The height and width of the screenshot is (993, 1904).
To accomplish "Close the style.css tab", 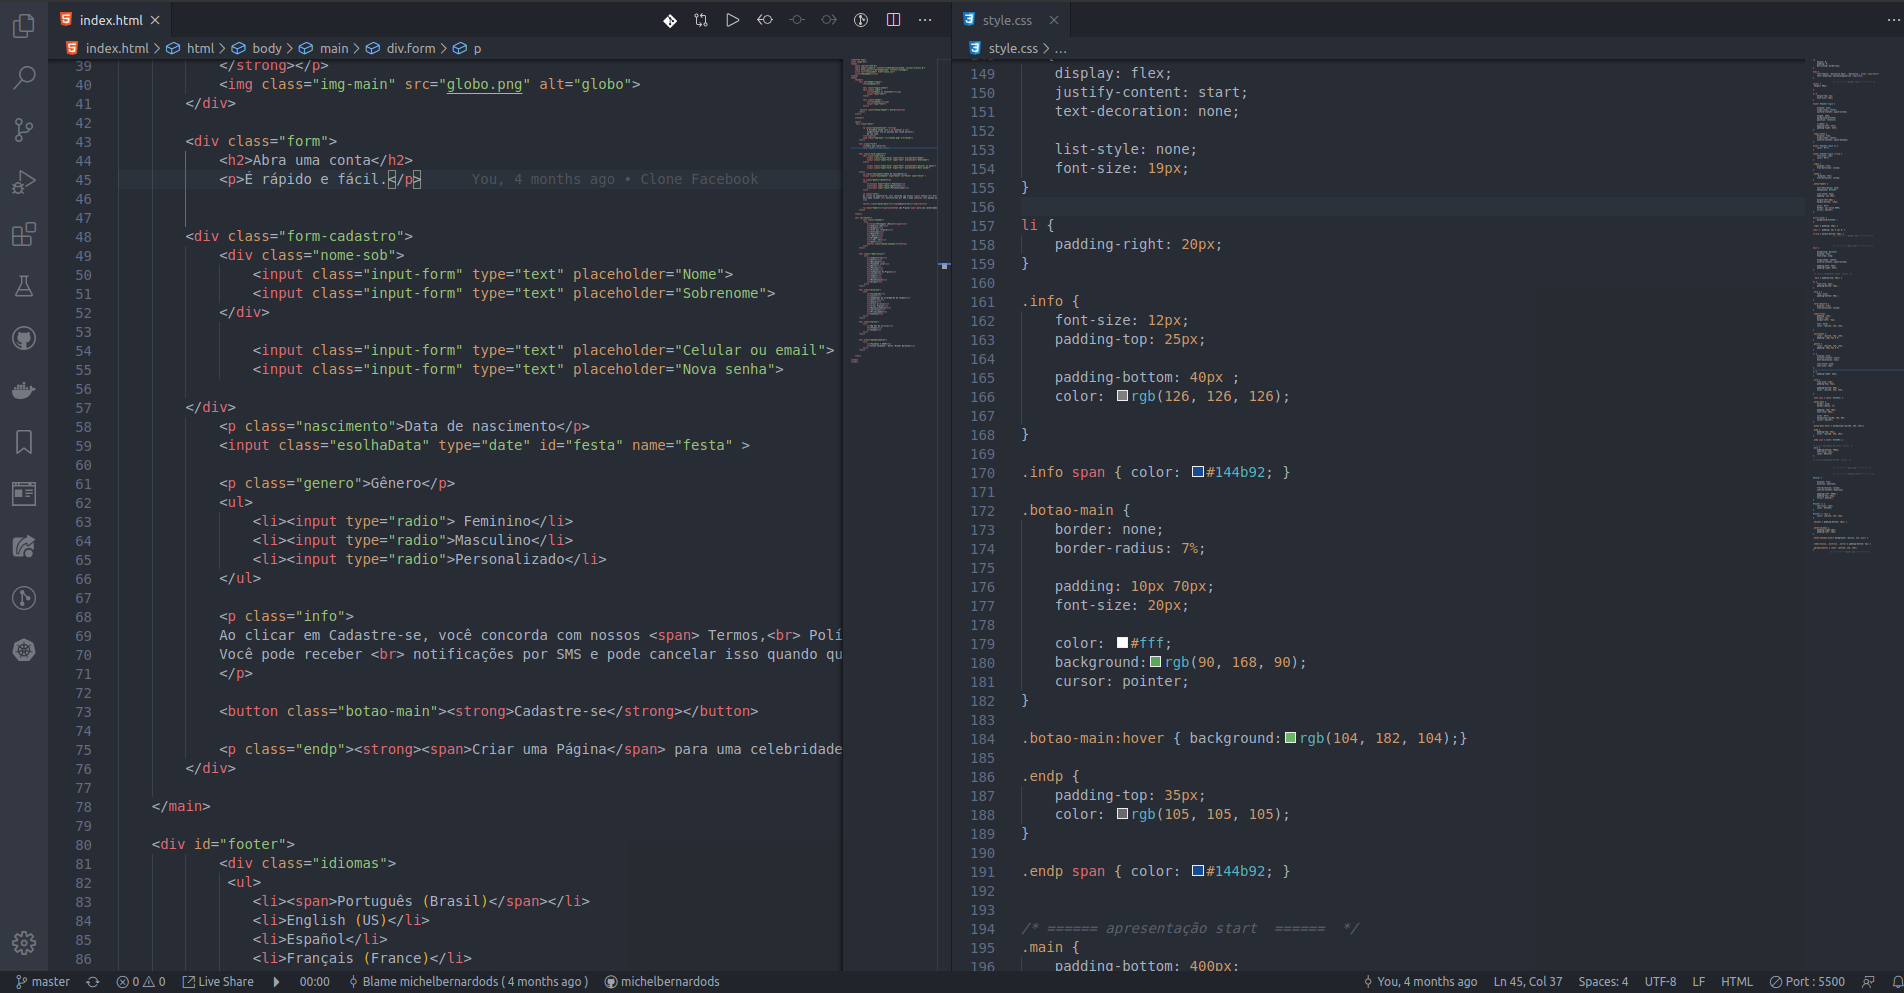I will tap(1054, 20).
